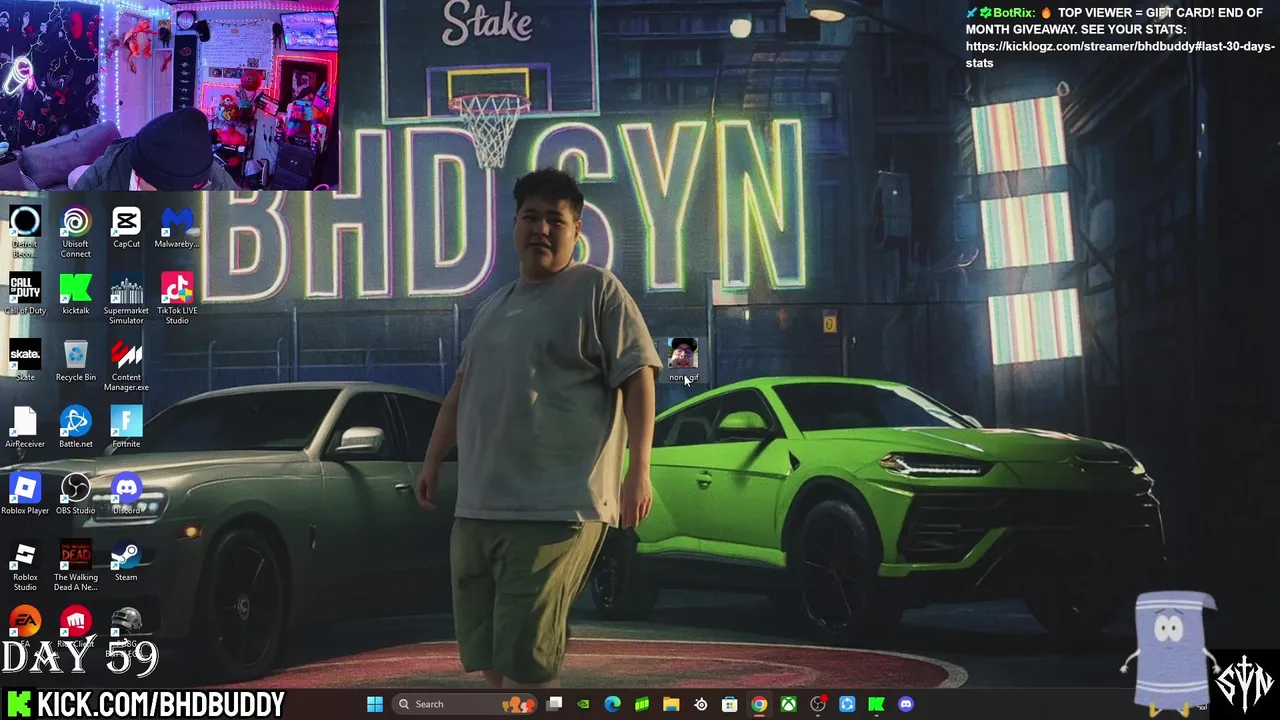Image resolution: width=1280 pixels, height=720 pixels.
Task: Switch to Google Chrome in the taskbar
Action: point(759,704)
